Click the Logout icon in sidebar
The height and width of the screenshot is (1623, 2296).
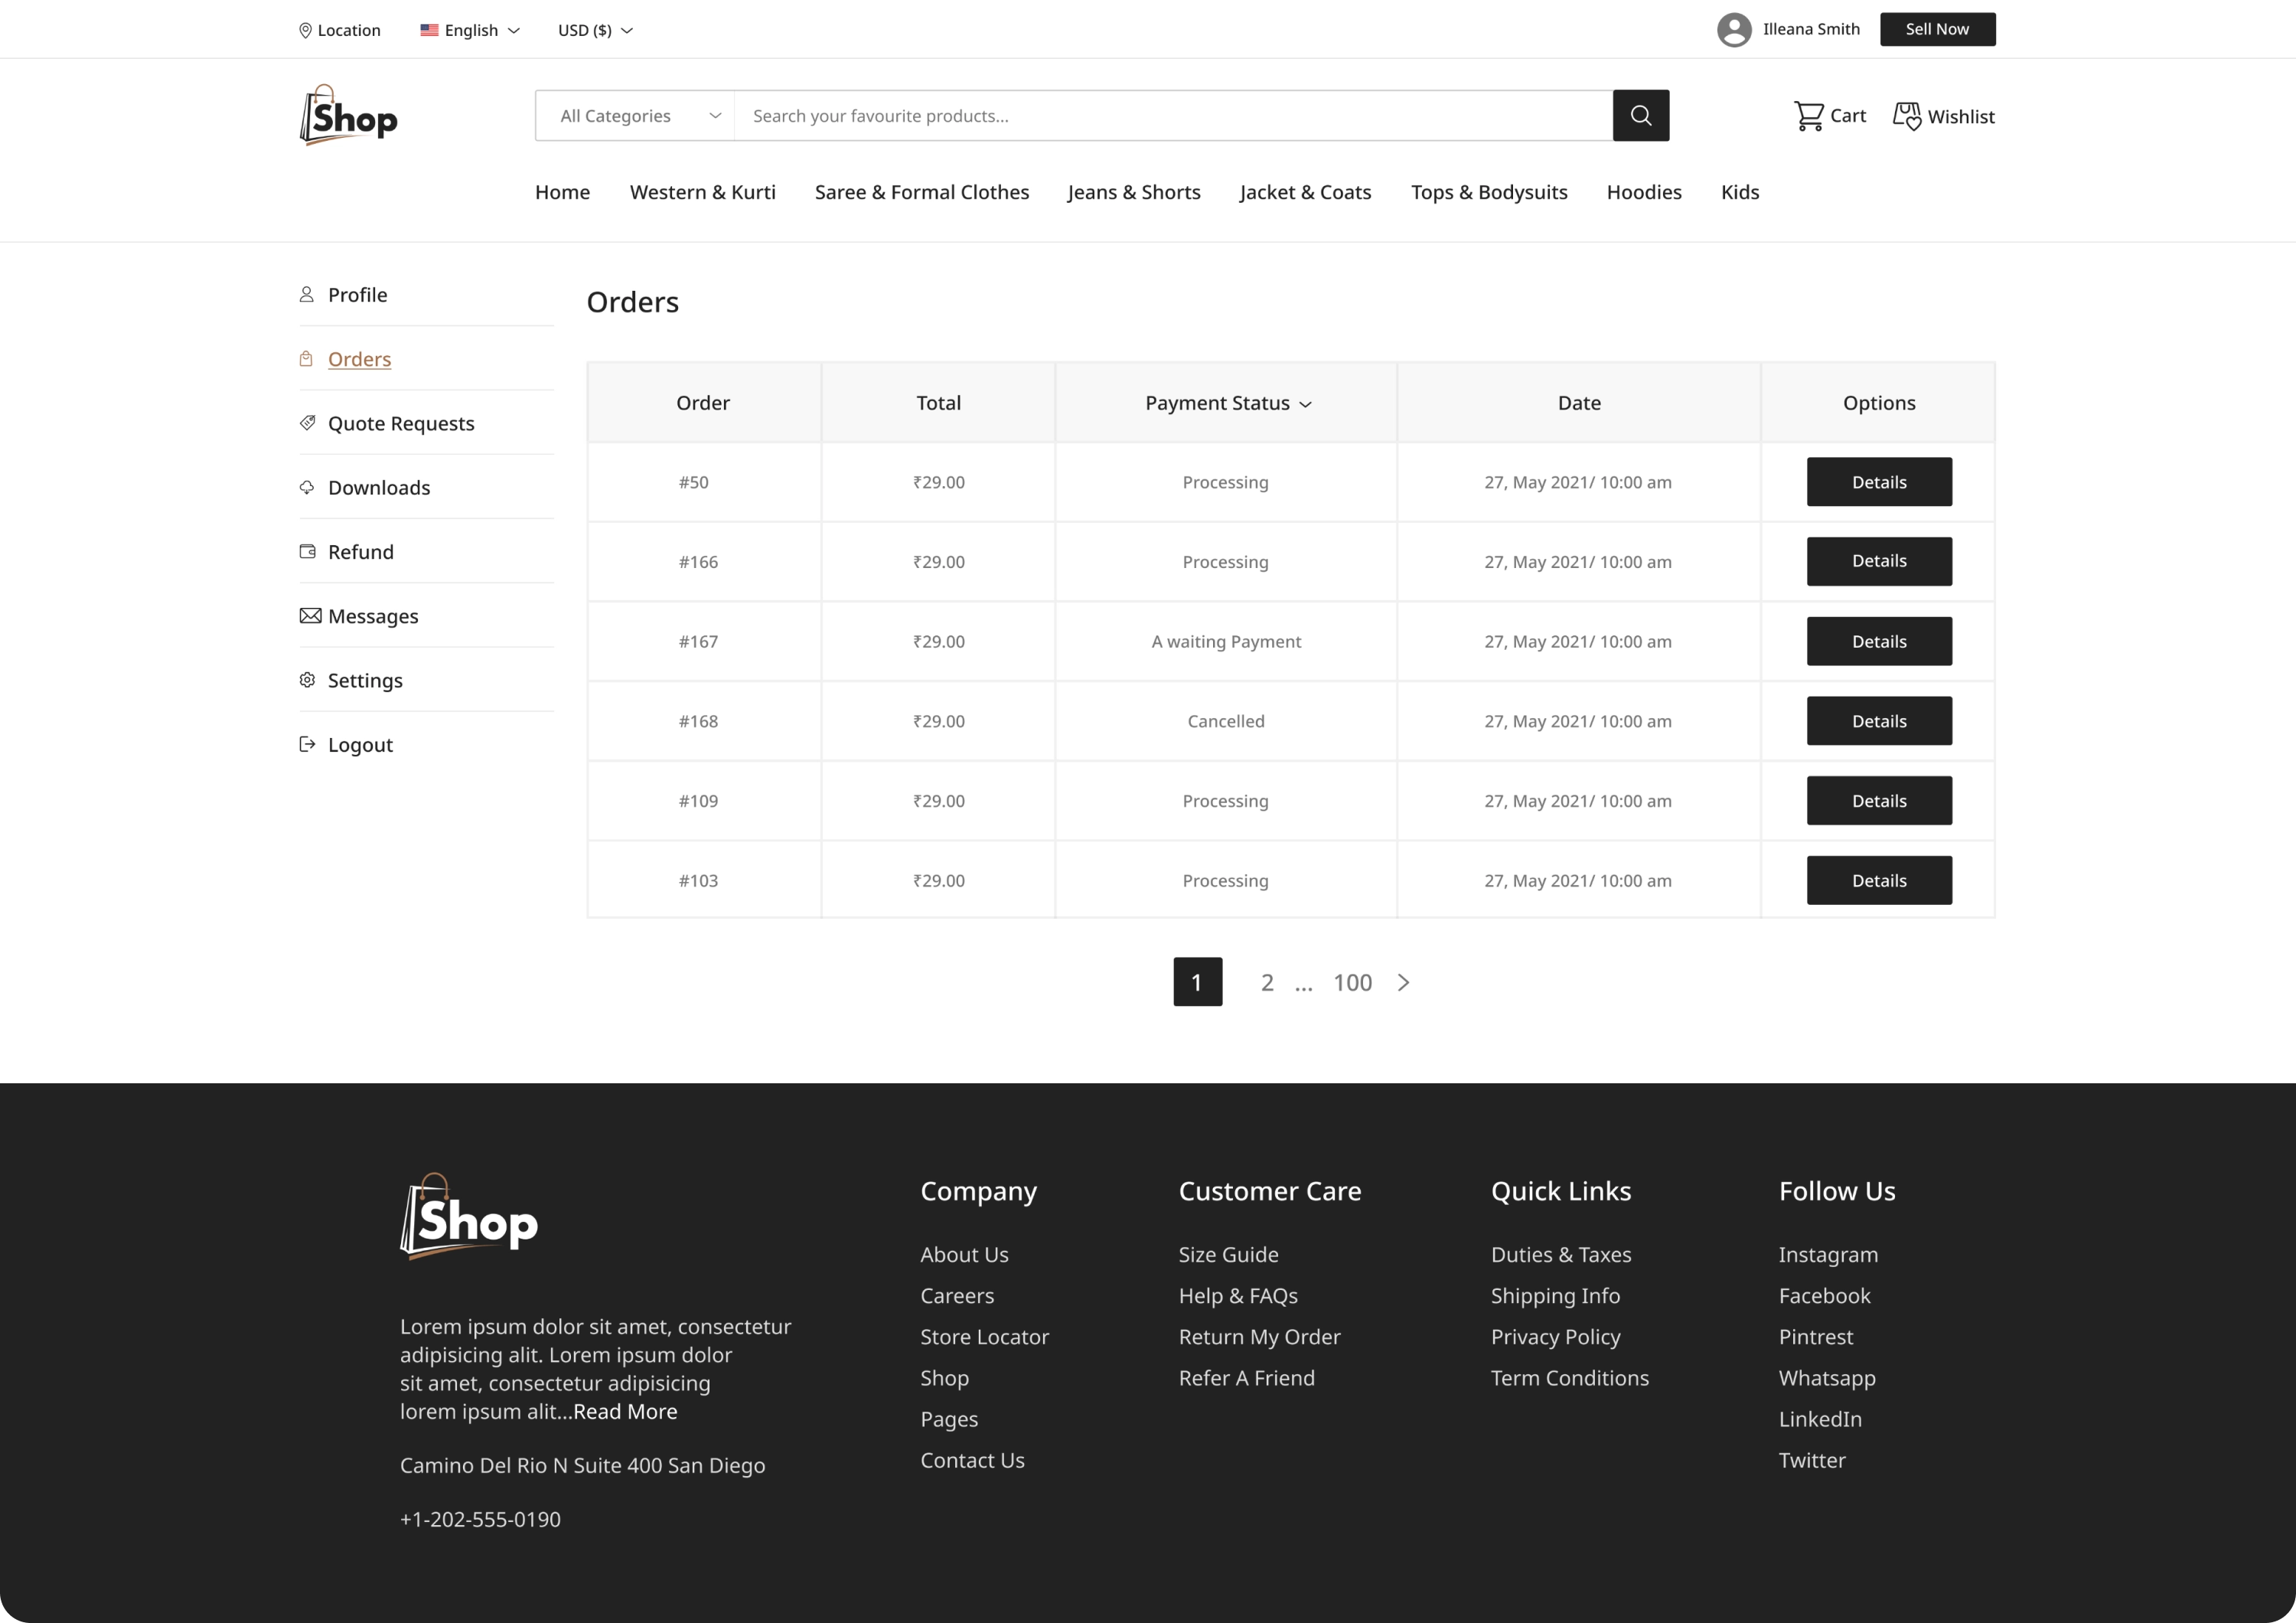[x=307, y=744]
